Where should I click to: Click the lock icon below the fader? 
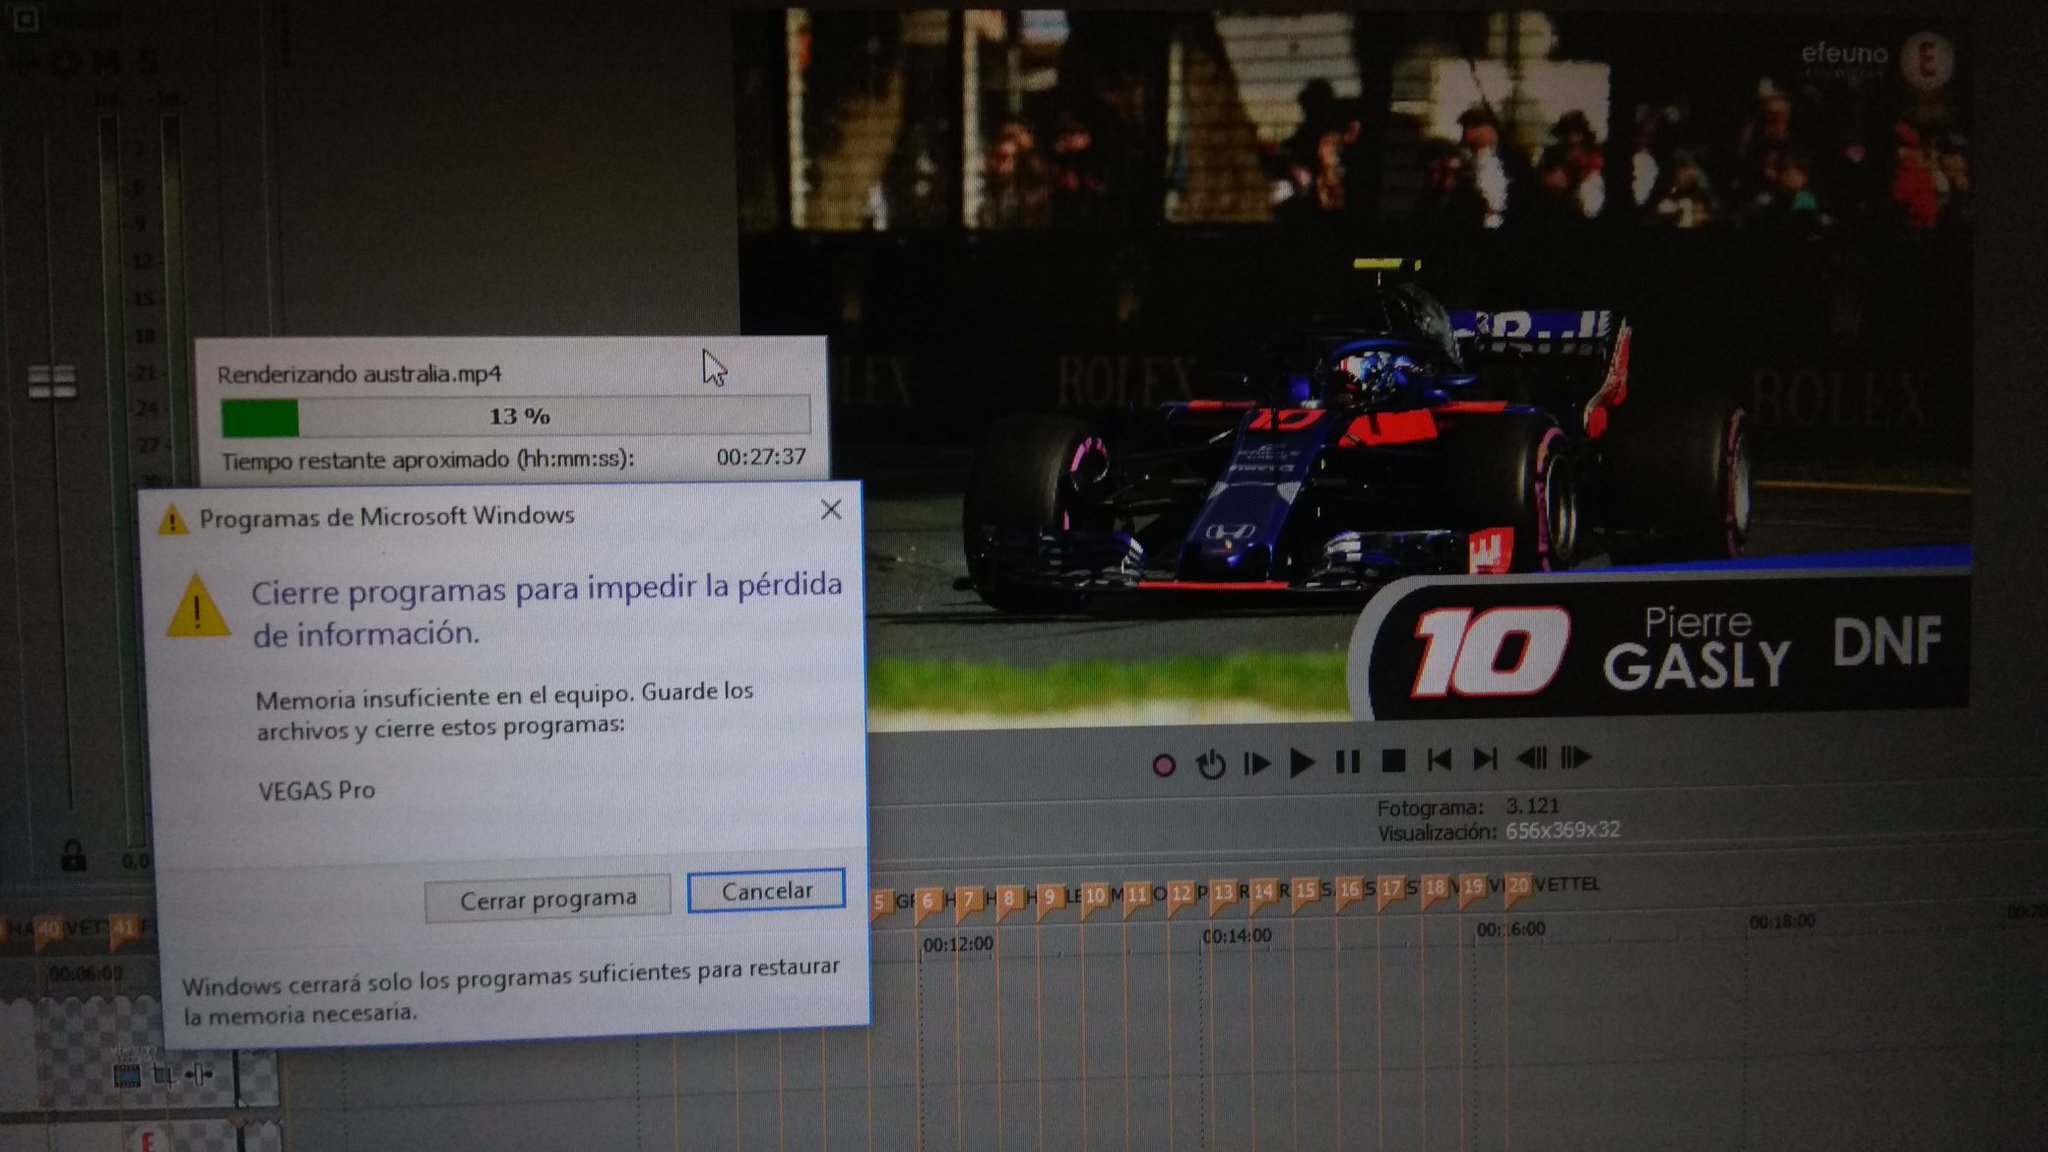pos(72,856)
